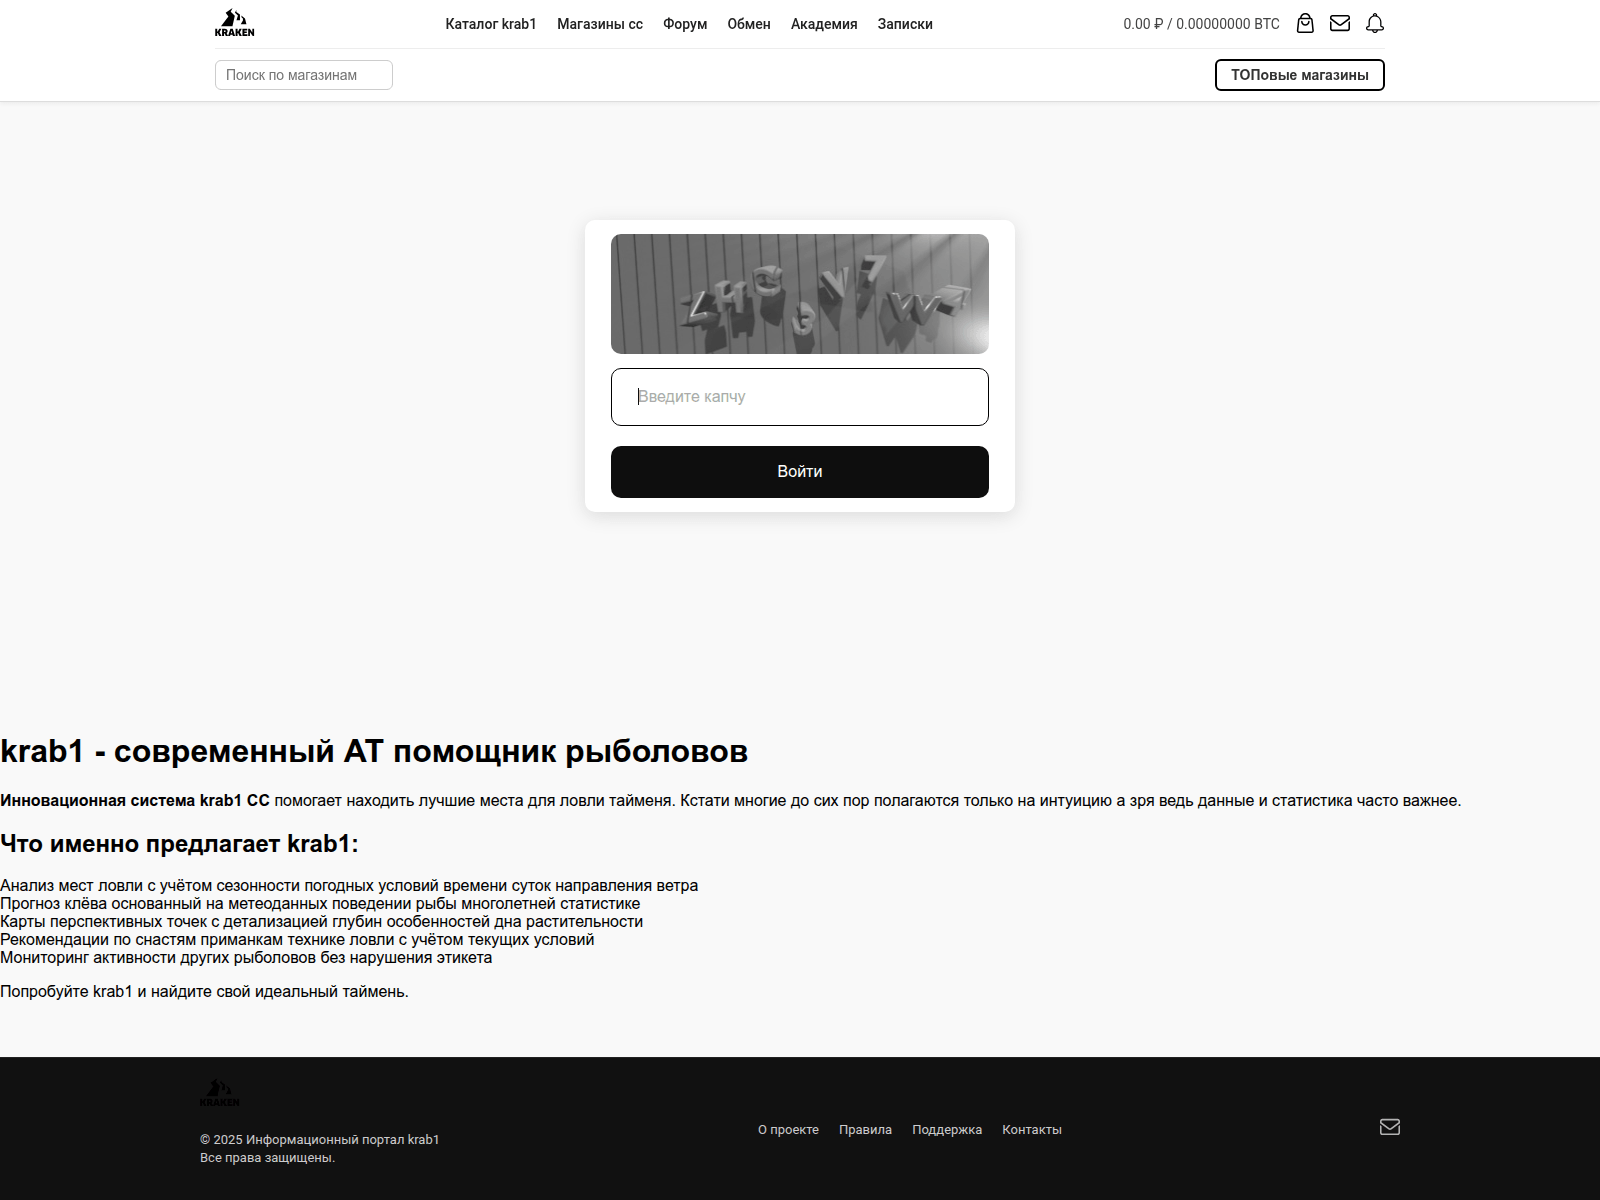Click line Прогноз клёва основанный на метеоданных

tap(320, 904)
